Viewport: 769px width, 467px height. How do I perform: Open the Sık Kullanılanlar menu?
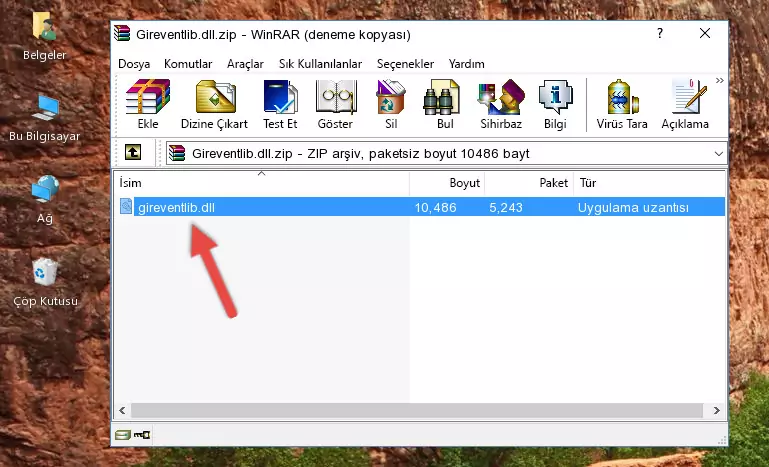[320, 64]
